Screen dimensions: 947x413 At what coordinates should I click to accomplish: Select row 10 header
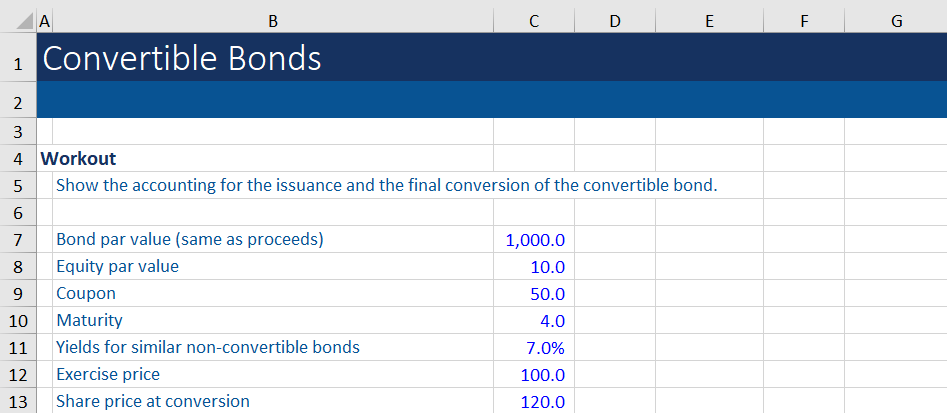pos(18,320)
